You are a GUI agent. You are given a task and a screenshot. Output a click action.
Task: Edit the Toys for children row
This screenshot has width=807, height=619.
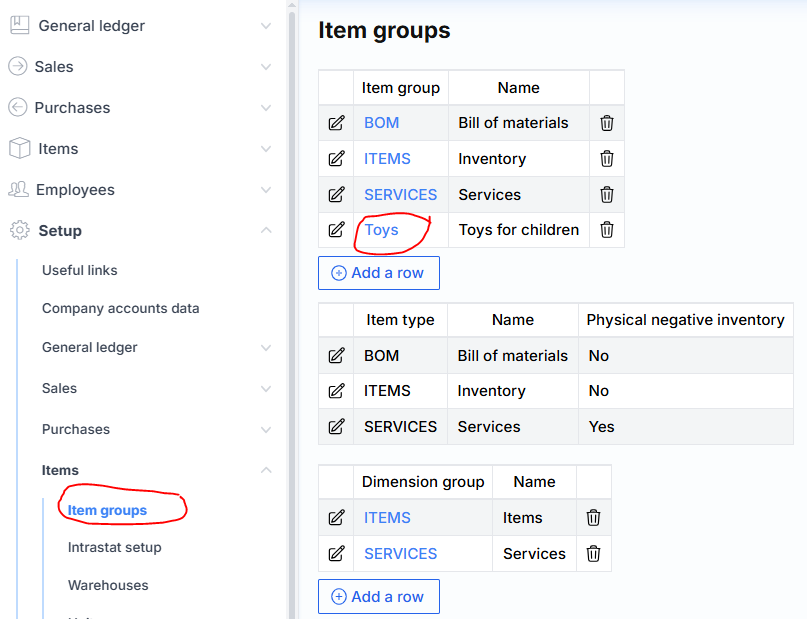pos(336,230)
